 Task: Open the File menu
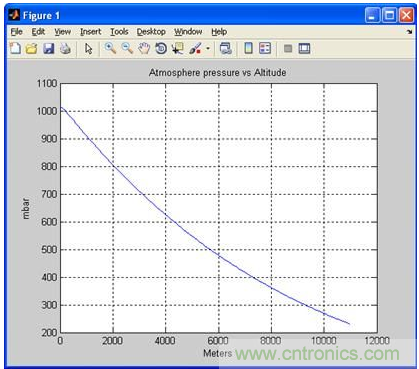[16, 32]
